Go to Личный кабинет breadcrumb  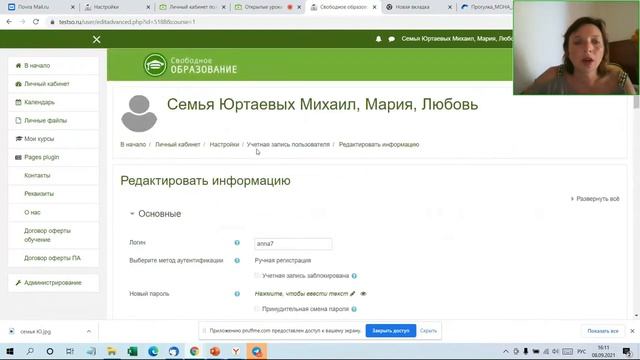coord(178,144)
